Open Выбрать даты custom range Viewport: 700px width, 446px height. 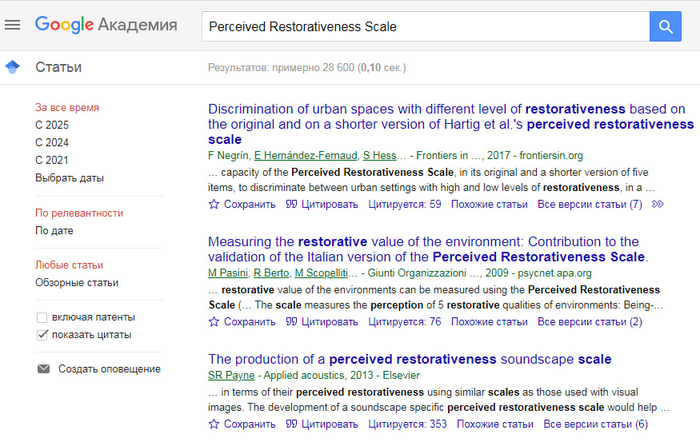pos(69,178)
